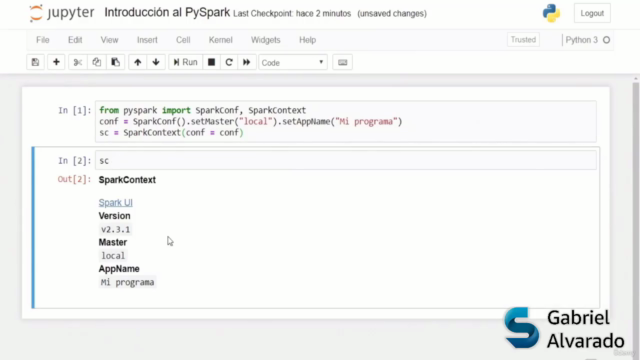Open the Insert menu
This screenshot has width=640, height=360.
[x=147, y=40]
